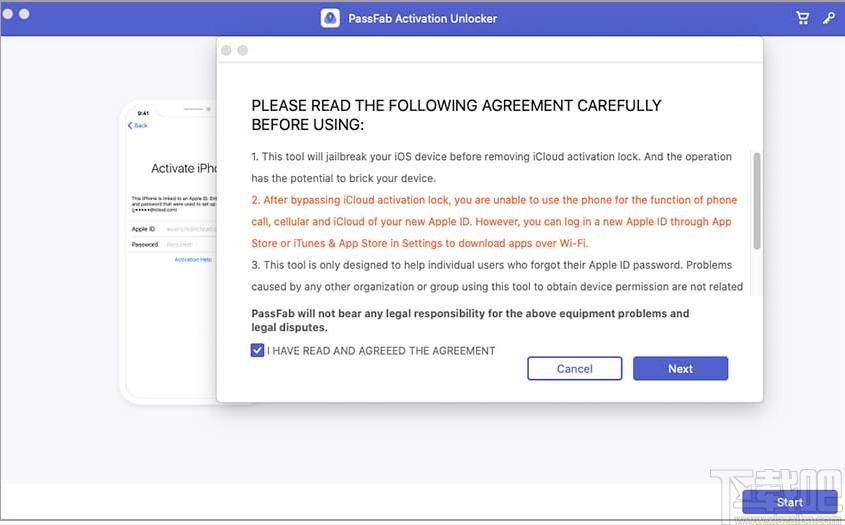The height and width of the screenshot is (525, 845).
Task: Uncheck I HAVE READ AND AGREED checkbox
Action: (x=257, y=350)
